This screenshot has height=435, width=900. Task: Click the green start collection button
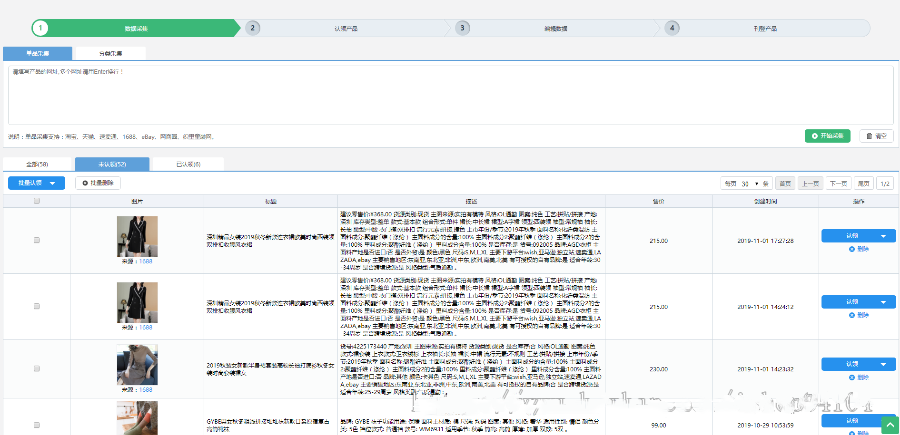pyautogui.click(x=829, y=136)
